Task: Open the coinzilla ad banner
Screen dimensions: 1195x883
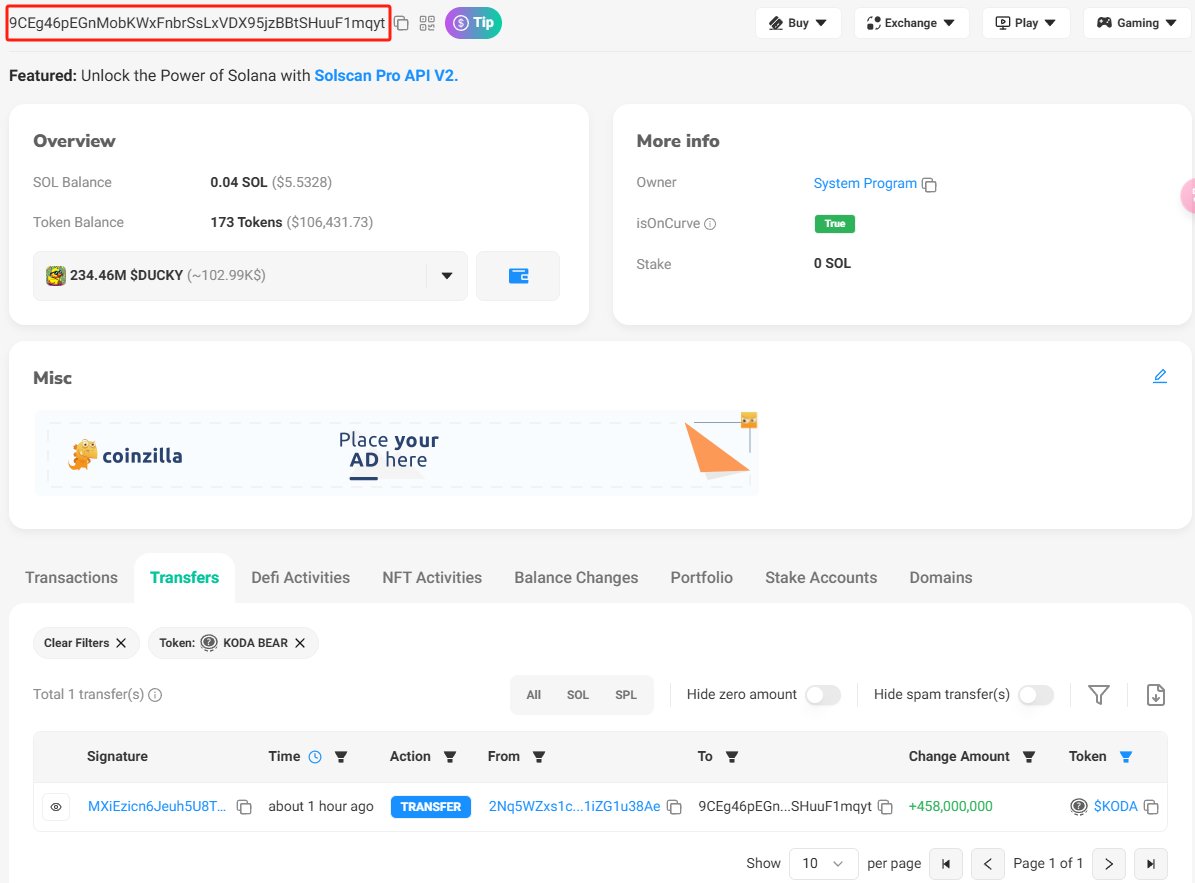Action: point(396,453)
